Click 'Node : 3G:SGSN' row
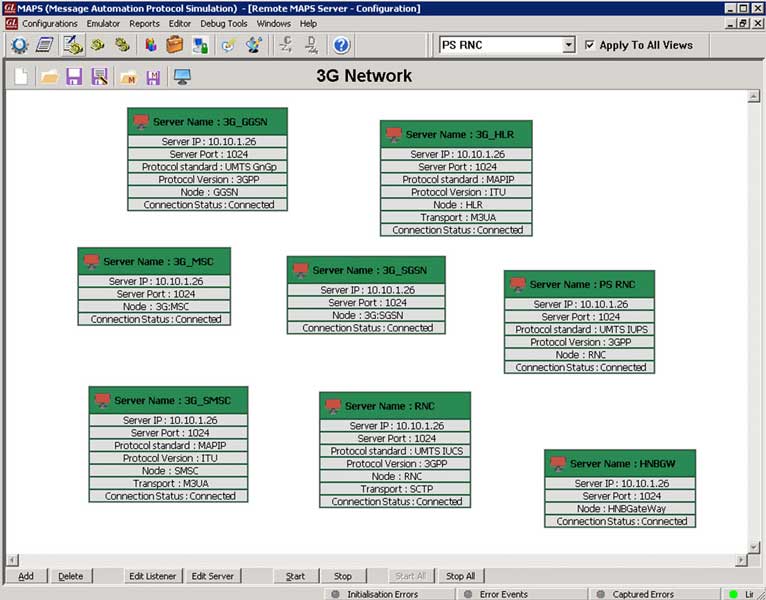This screenshot has height=600, width=766. tap(366, 315)
